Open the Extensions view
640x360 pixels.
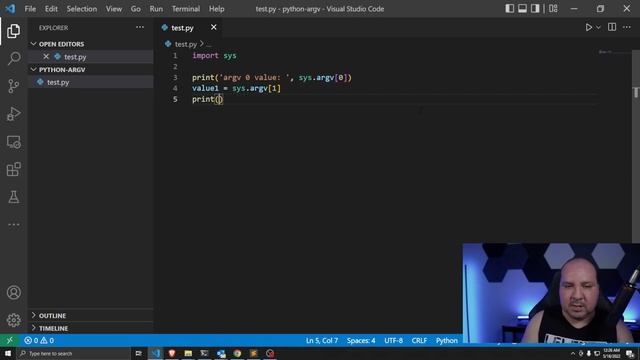[x=13, y=169]
